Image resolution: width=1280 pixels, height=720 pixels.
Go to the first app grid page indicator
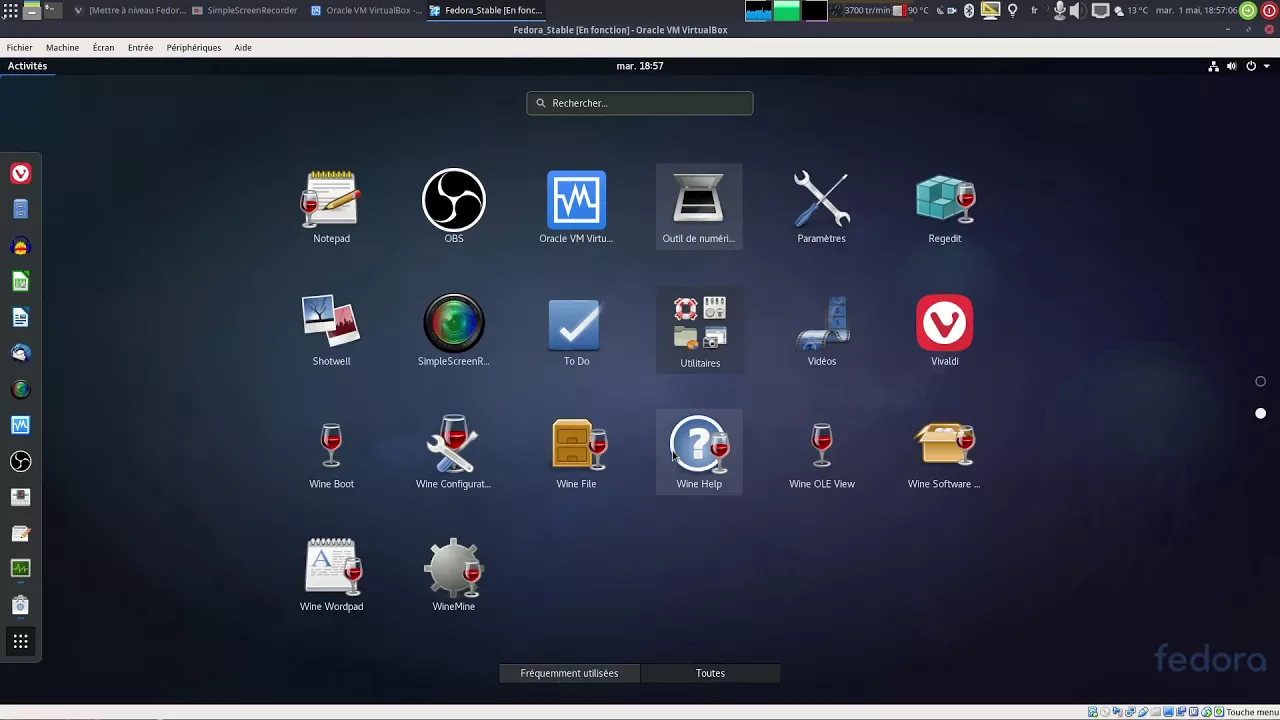coord(1260,381)
